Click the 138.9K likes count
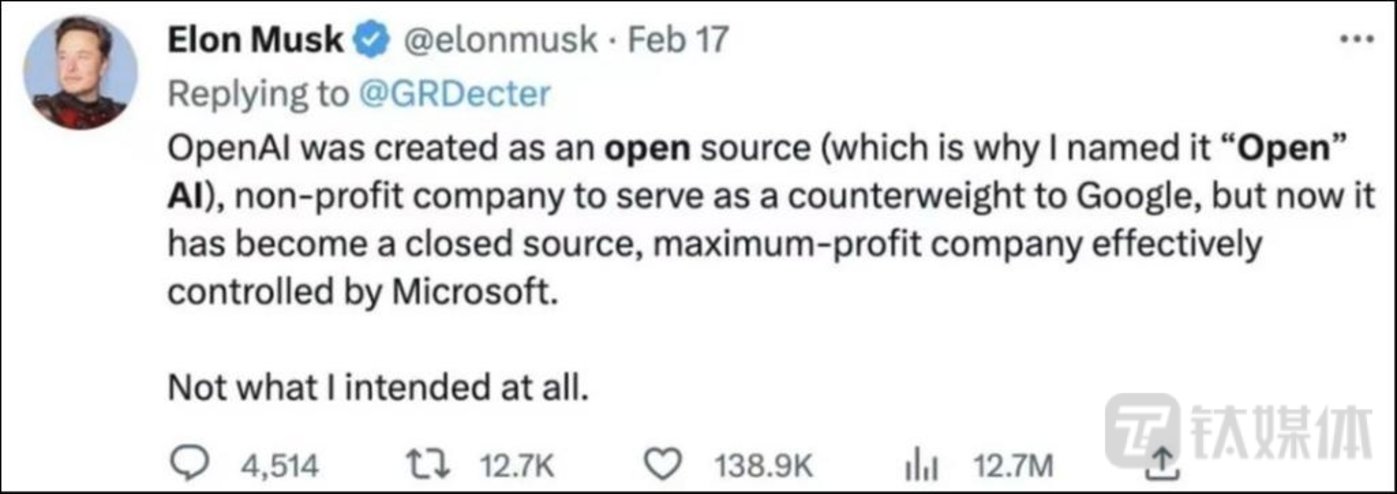Viewport: 1397px width, 494px height. 765,465
